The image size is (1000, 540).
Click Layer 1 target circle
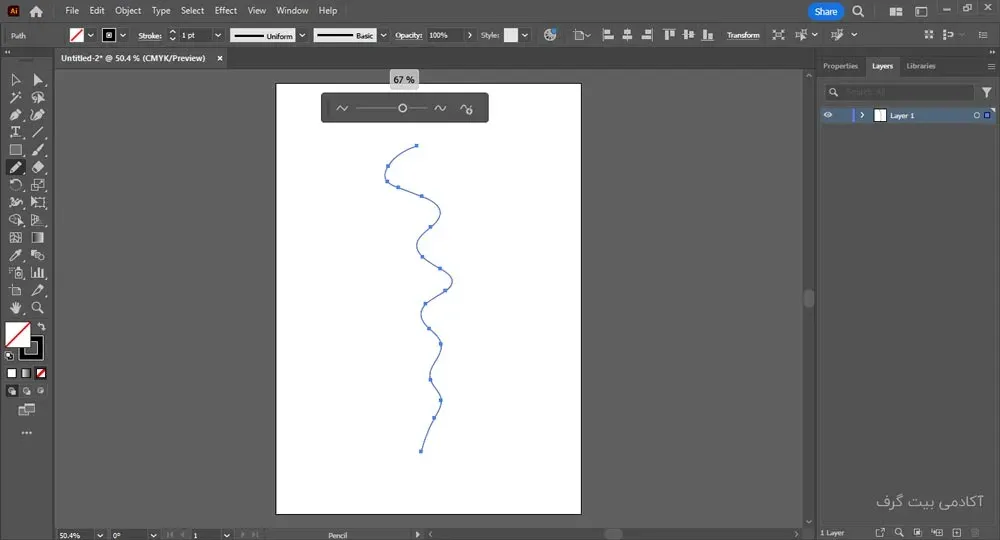point(976,115)
